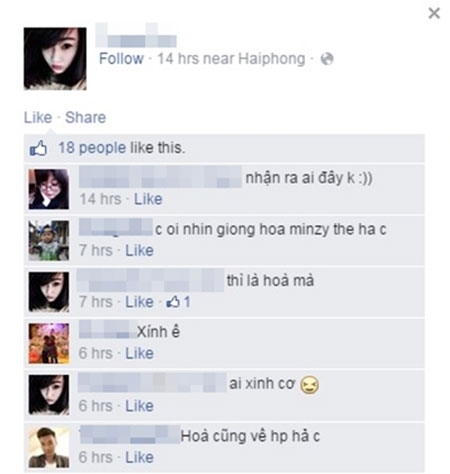
Task: Click the 'near Haiphong' post timestamp
Action: click(x=231, y=59)
